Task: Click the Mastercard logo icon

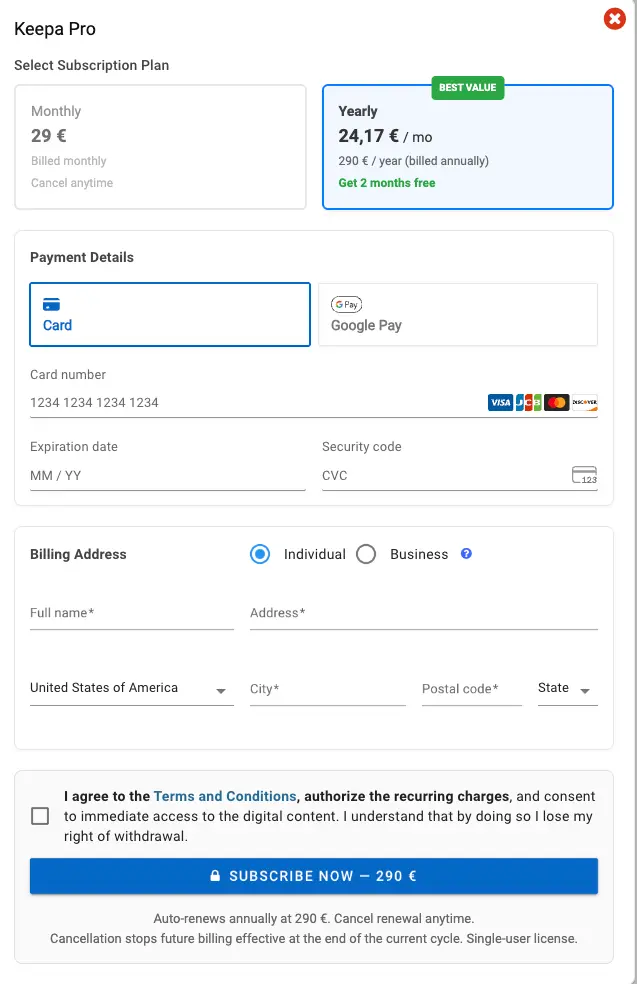Action: (557, 403)
